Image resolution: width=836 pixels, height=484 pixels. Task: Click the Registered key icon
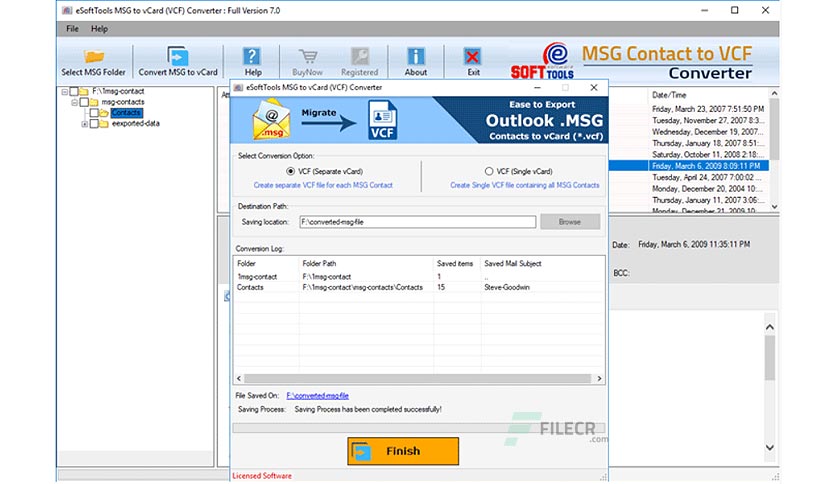click(360, 56)
